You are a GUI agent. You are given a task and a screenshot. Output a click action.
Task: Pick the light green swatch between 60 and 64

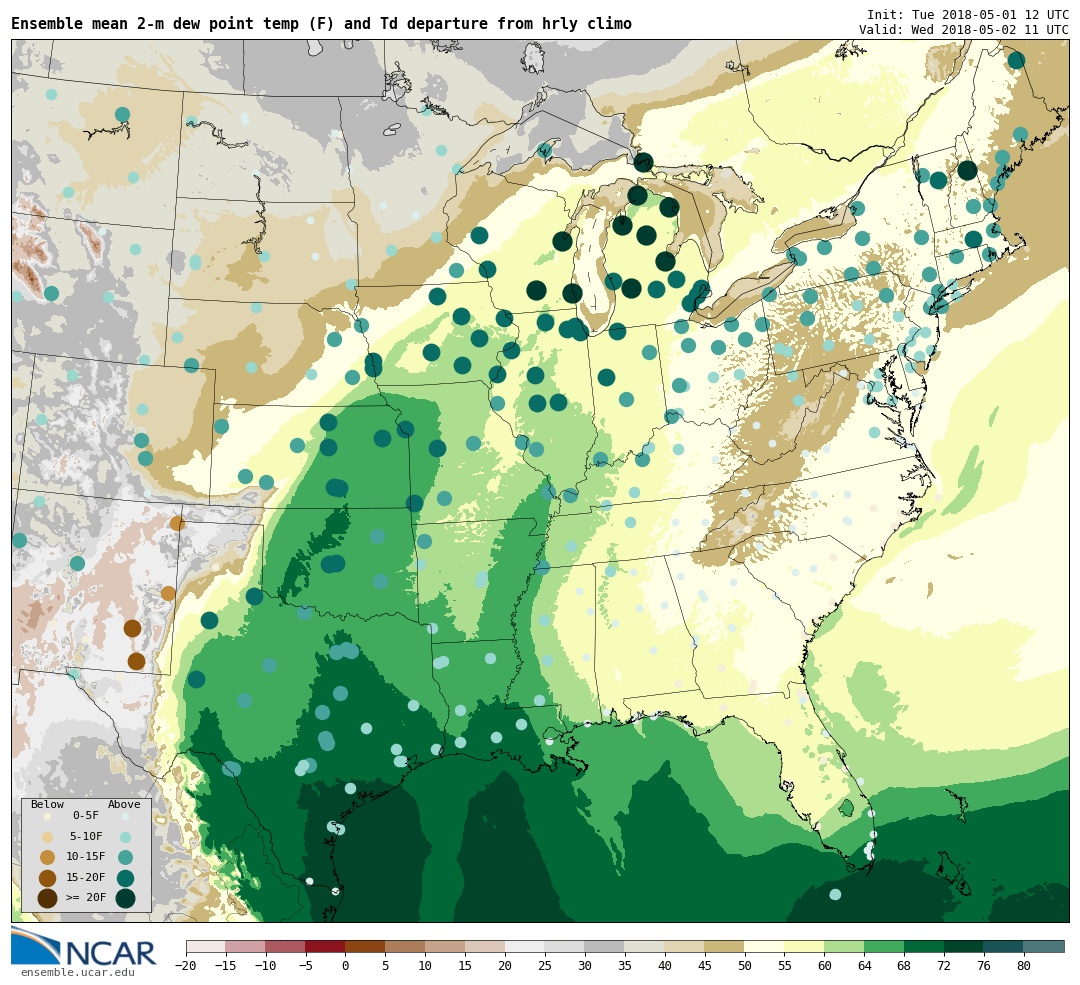[x=844, y=946]
